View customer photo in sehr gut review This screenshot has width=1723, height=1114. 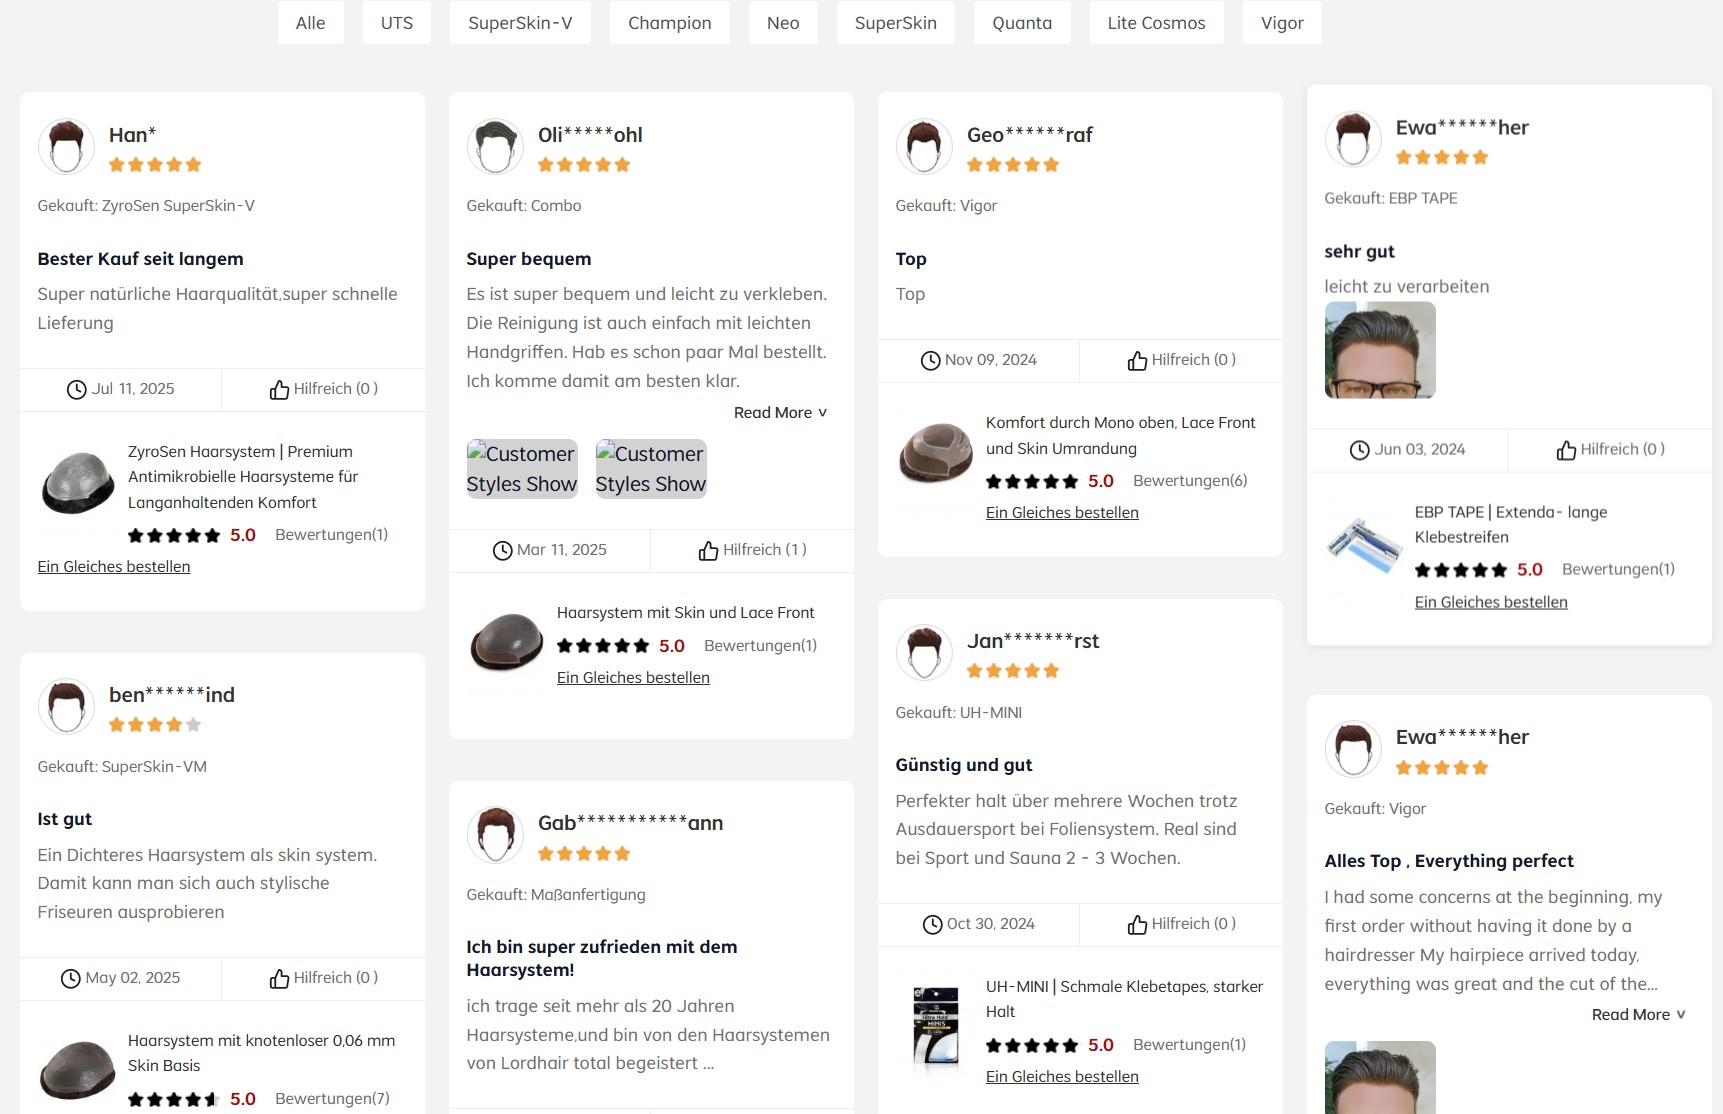point(1380,351)
